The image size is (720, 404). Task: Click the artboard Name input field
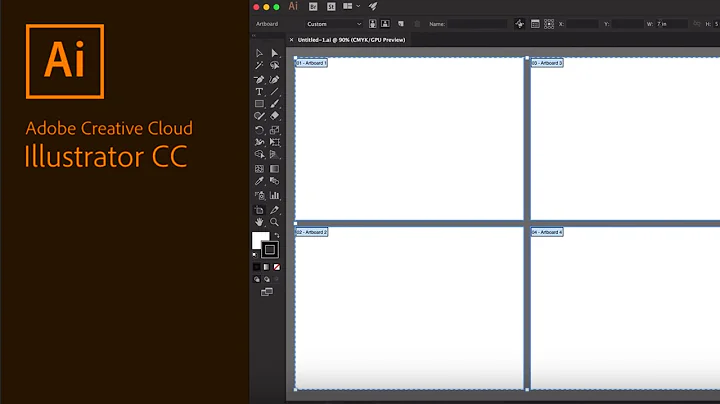point(477,24)
